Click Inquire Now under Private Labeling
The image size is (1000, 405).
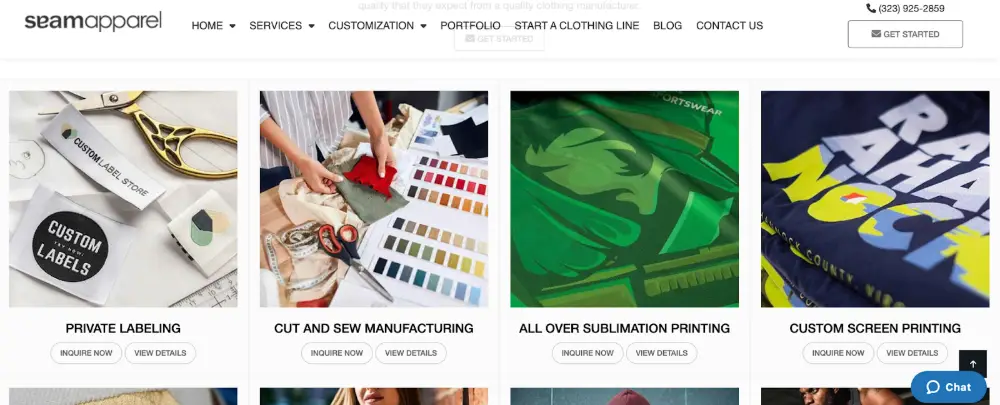(86, 353)
